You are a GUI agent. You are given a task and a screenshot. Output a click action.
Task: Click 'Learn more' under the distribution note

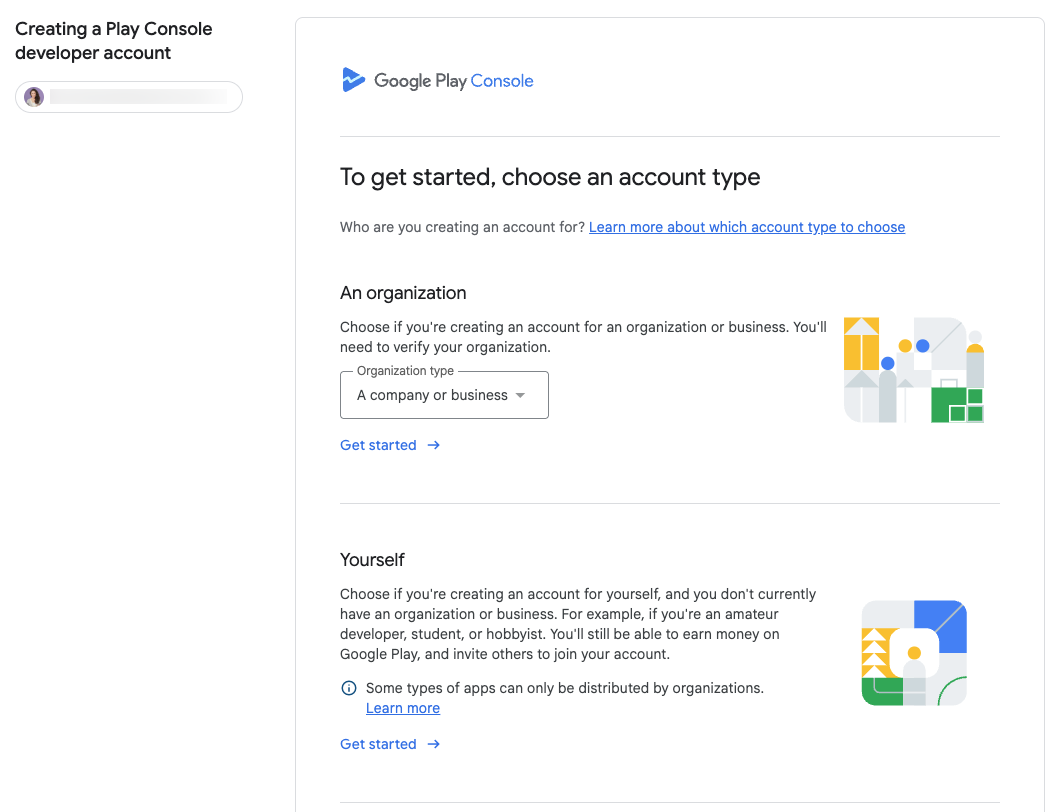402,708
